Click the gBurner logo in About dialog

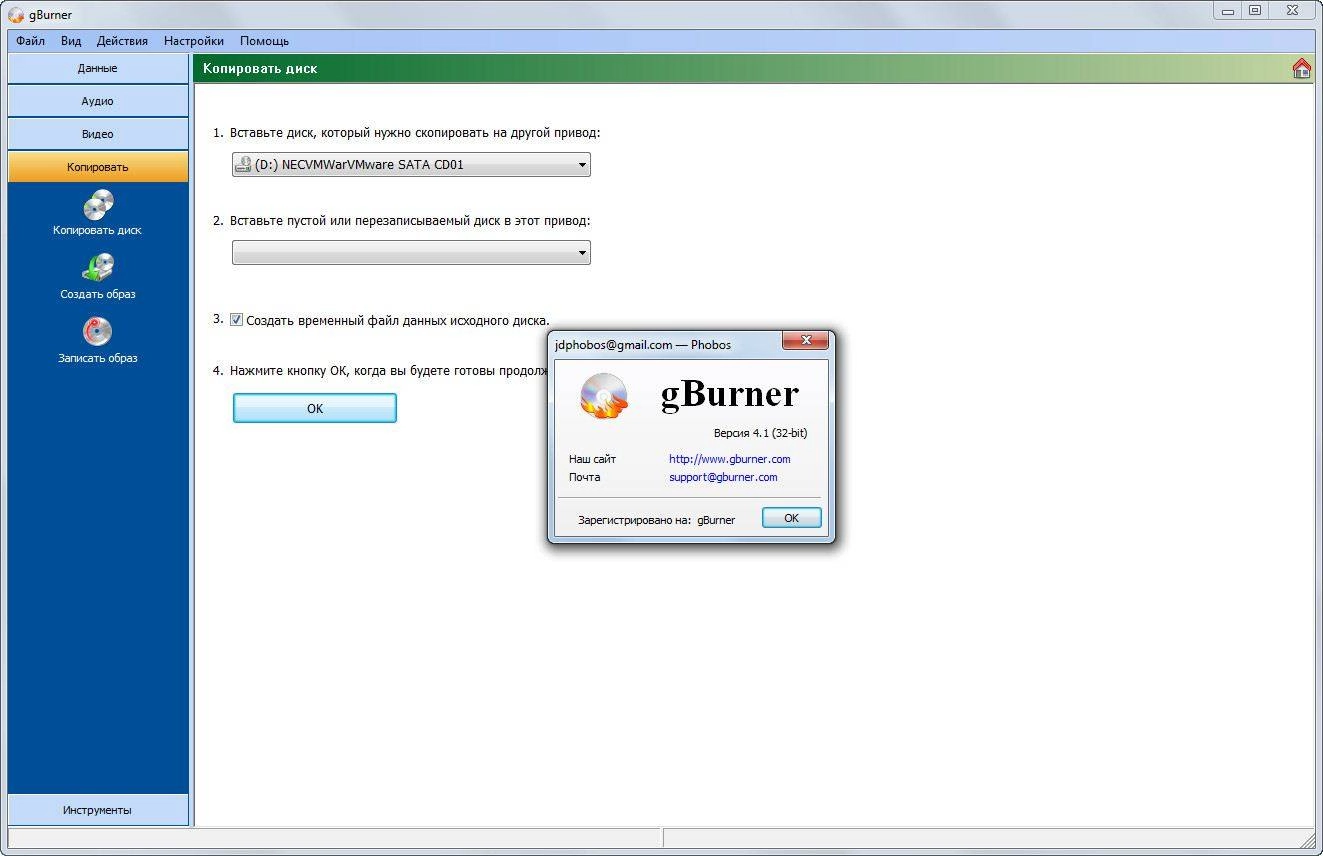[x=604, y=394]
